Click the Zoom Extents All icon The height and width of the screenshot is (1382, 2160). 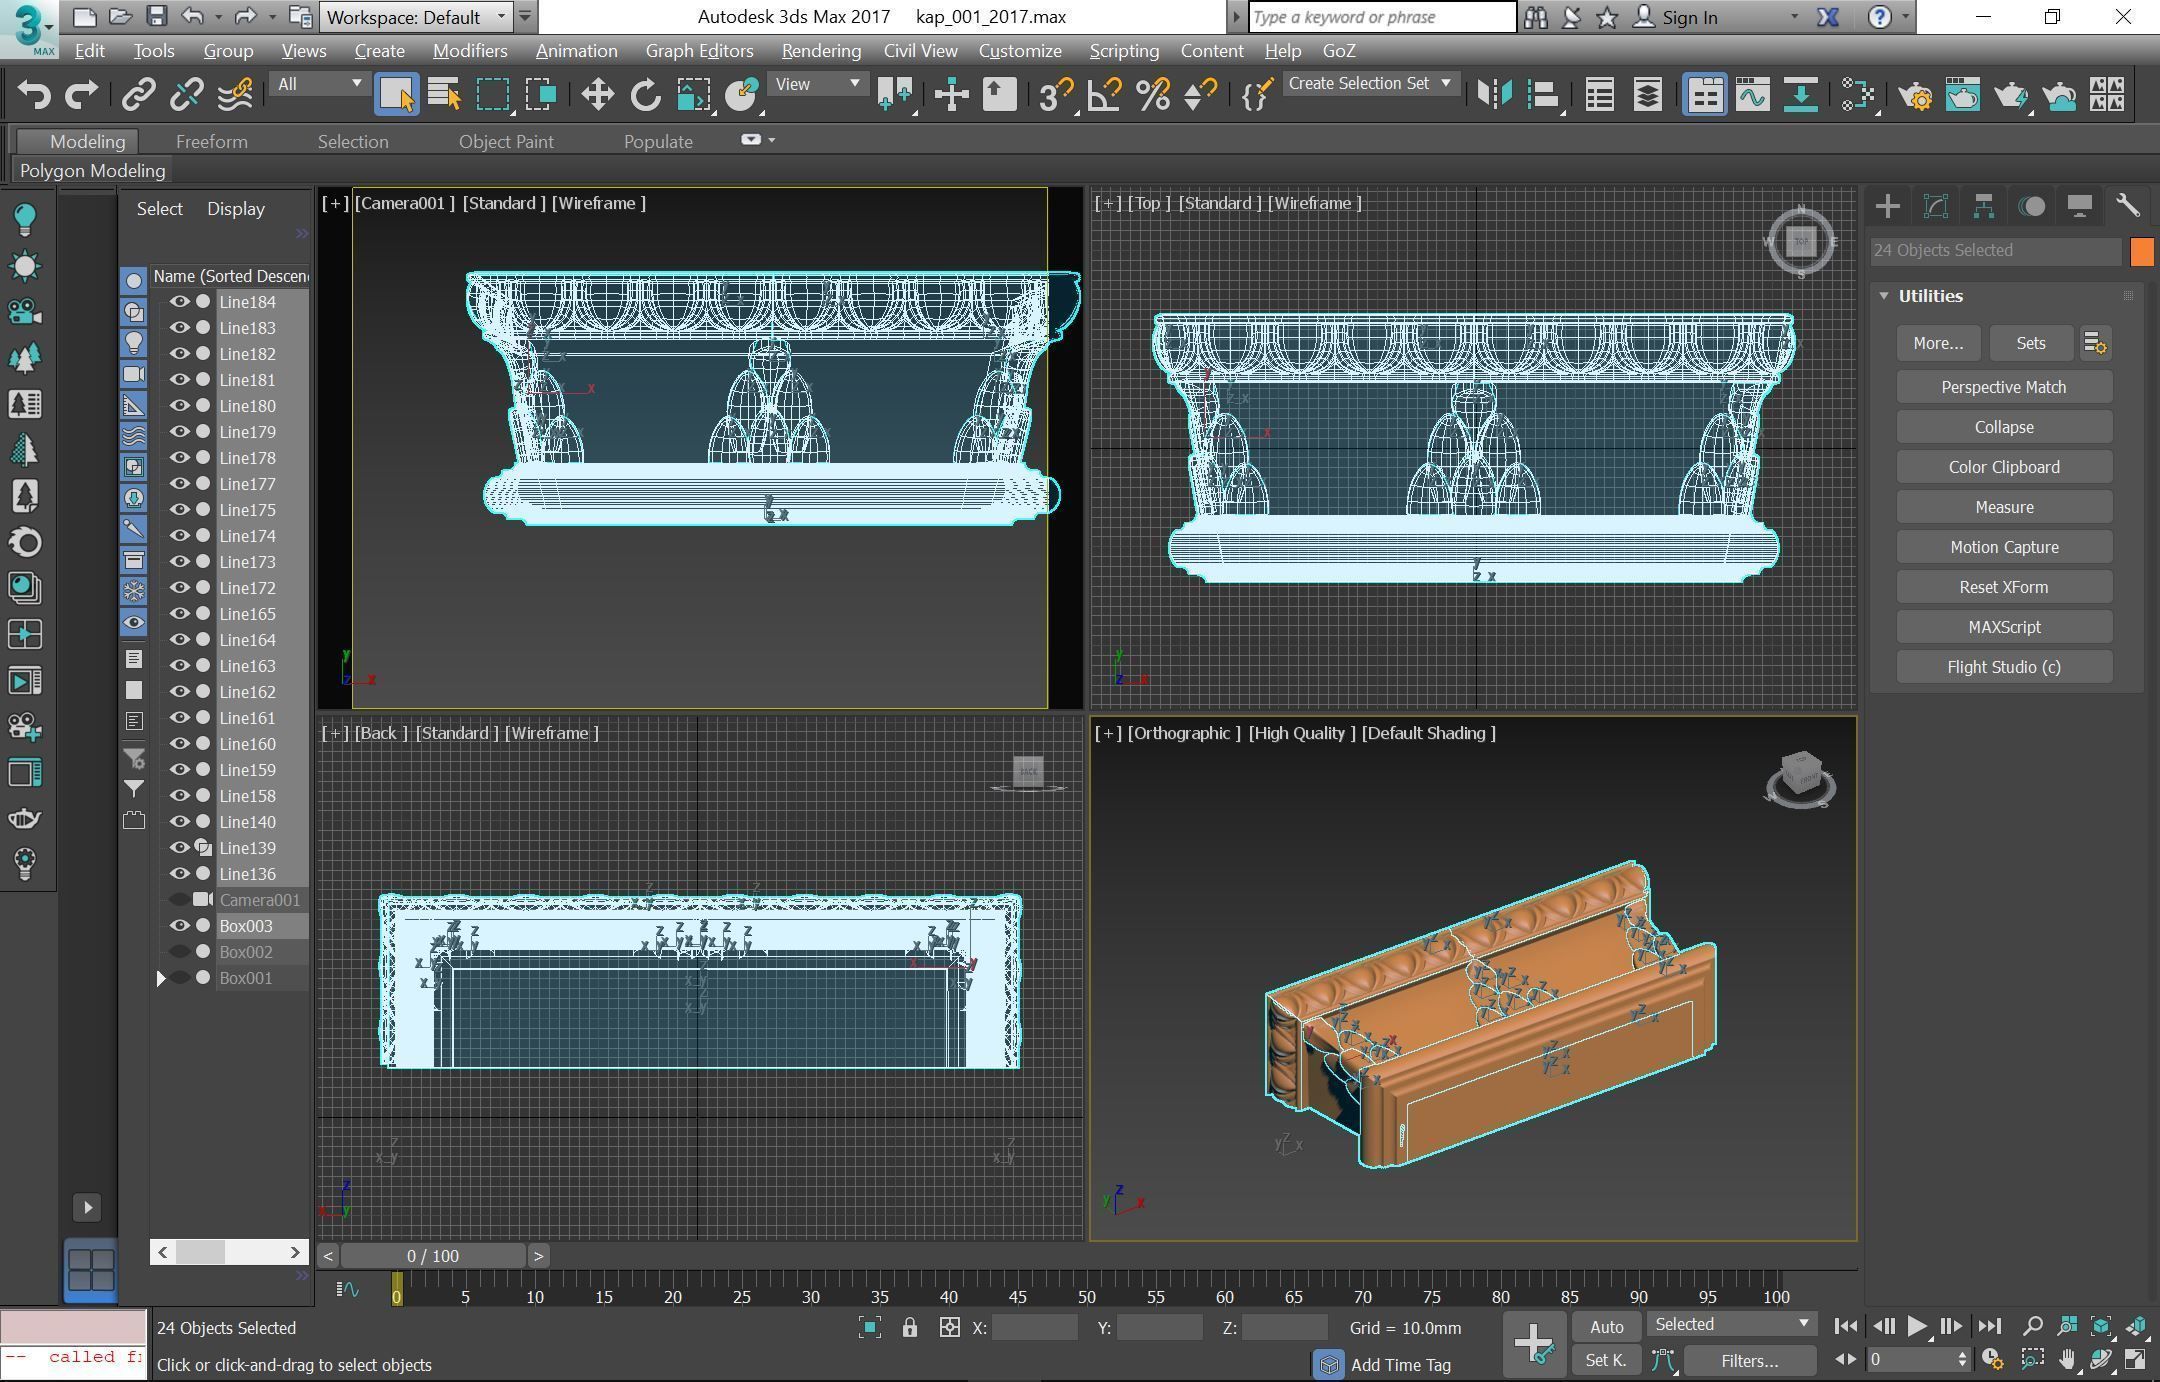(2101, 1327)
